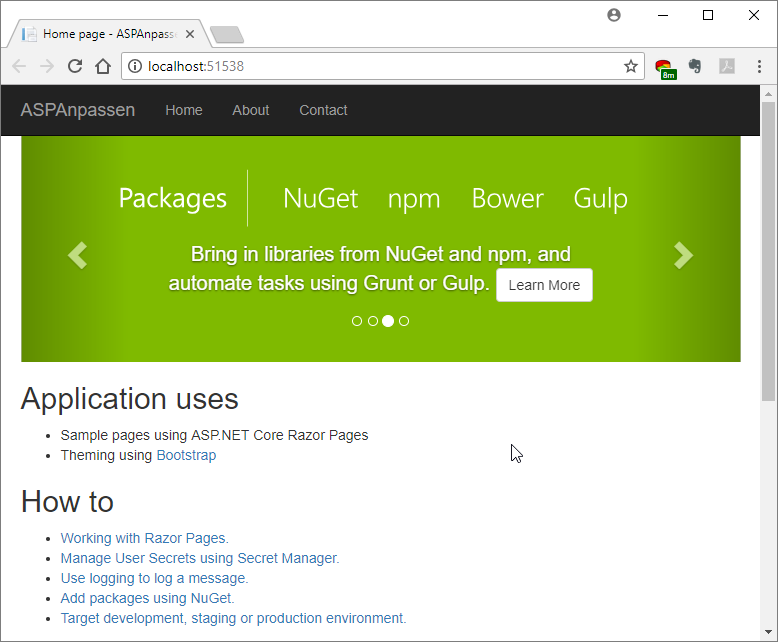
Task: Click the page vertical scrollbar thumb
Action: (x=768, y=250)
